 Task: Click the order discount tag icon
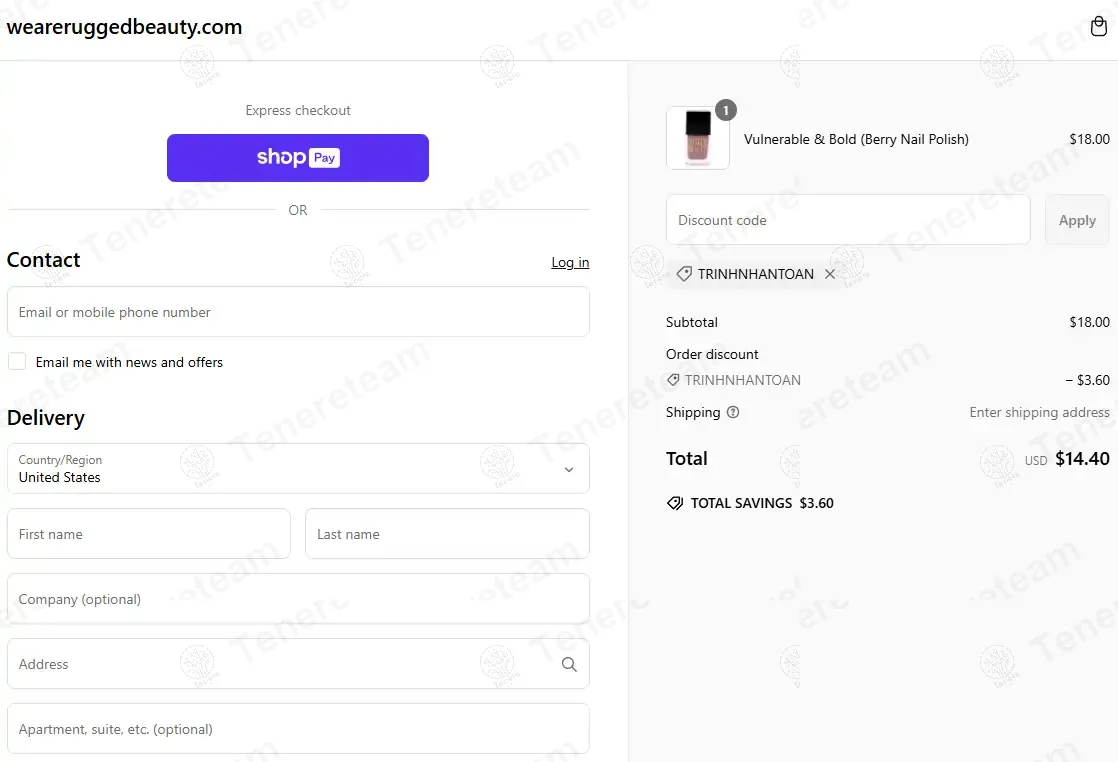673,380
